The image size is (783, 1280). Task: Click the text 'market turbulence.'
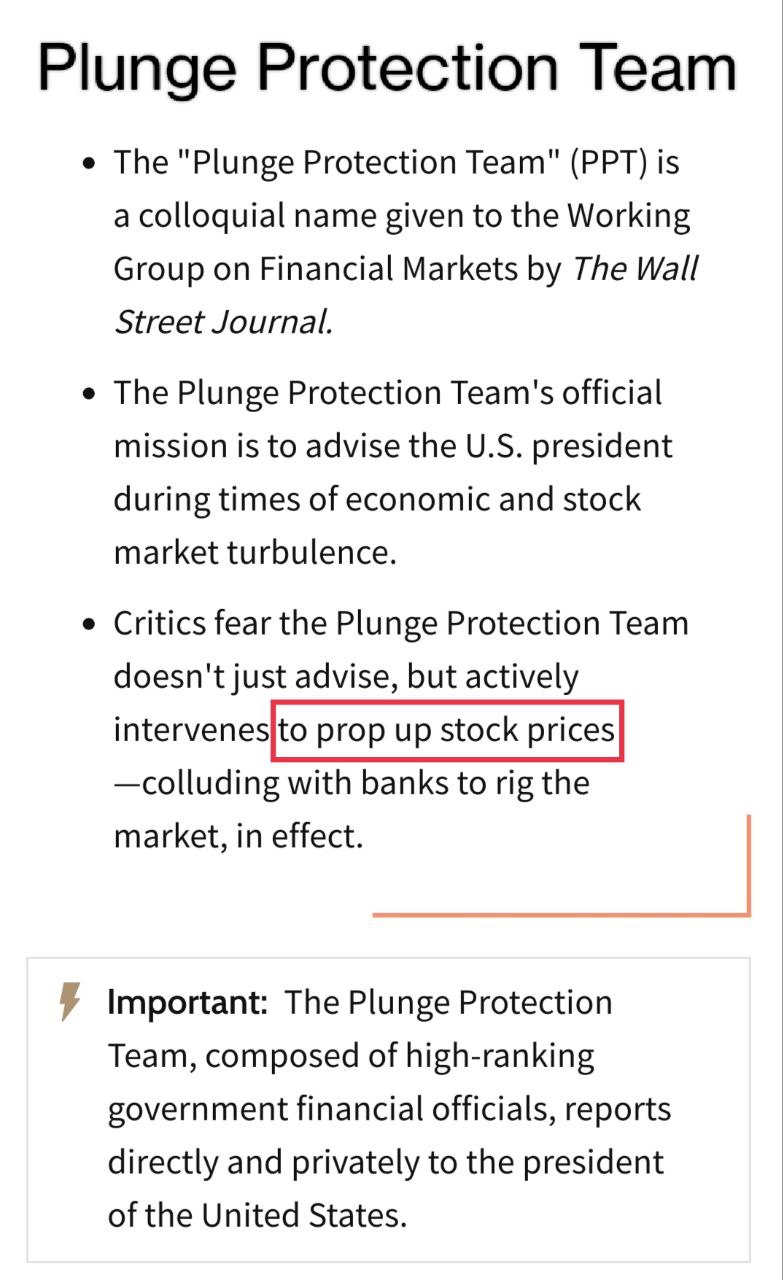[255, 553]
